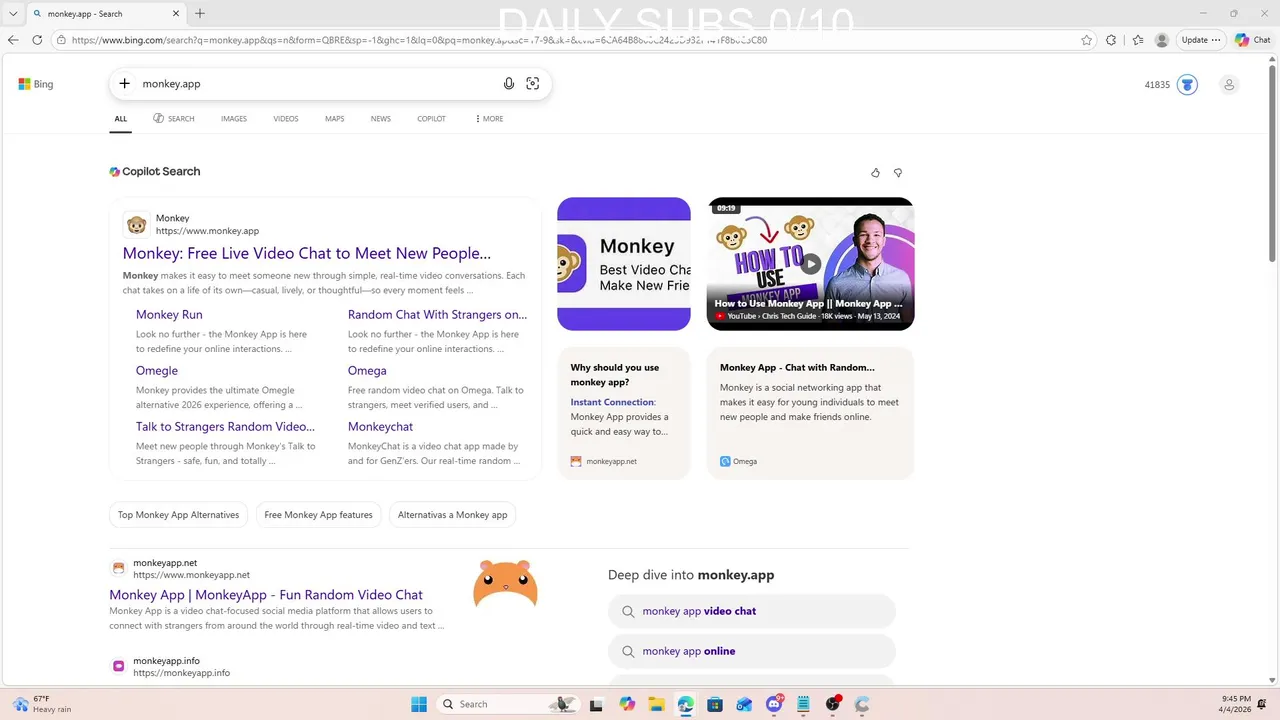Image resolution: width=1280 pixels, height=720 pixels.
Task: Switch to the IMAGES tab
Action: click(234, 119)
